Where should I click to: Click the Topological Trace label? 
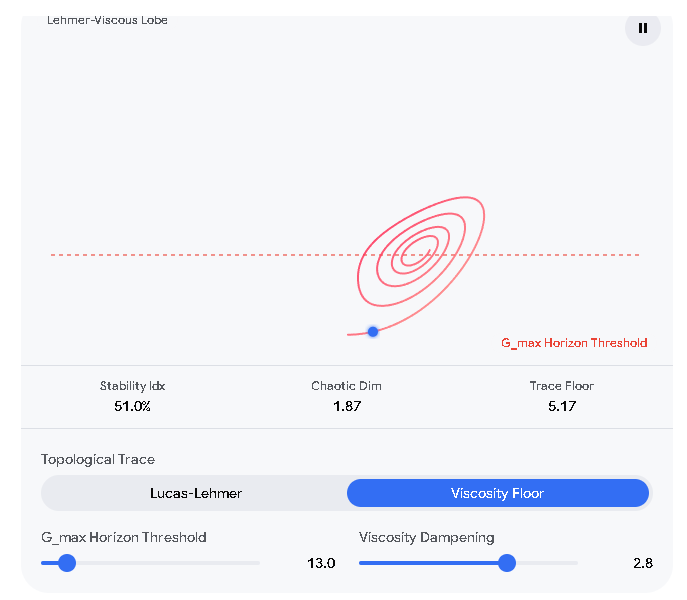98,459
